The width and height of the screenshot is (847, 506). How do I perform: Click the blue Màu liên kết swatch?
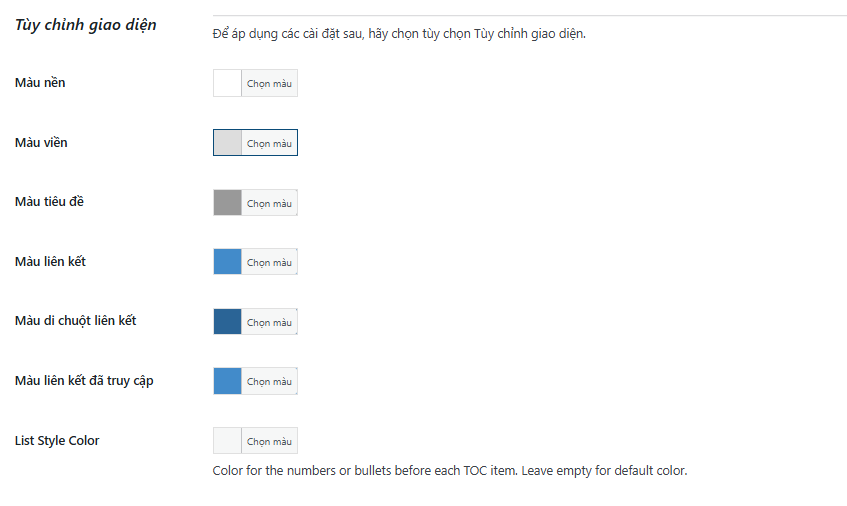(228, 262)
